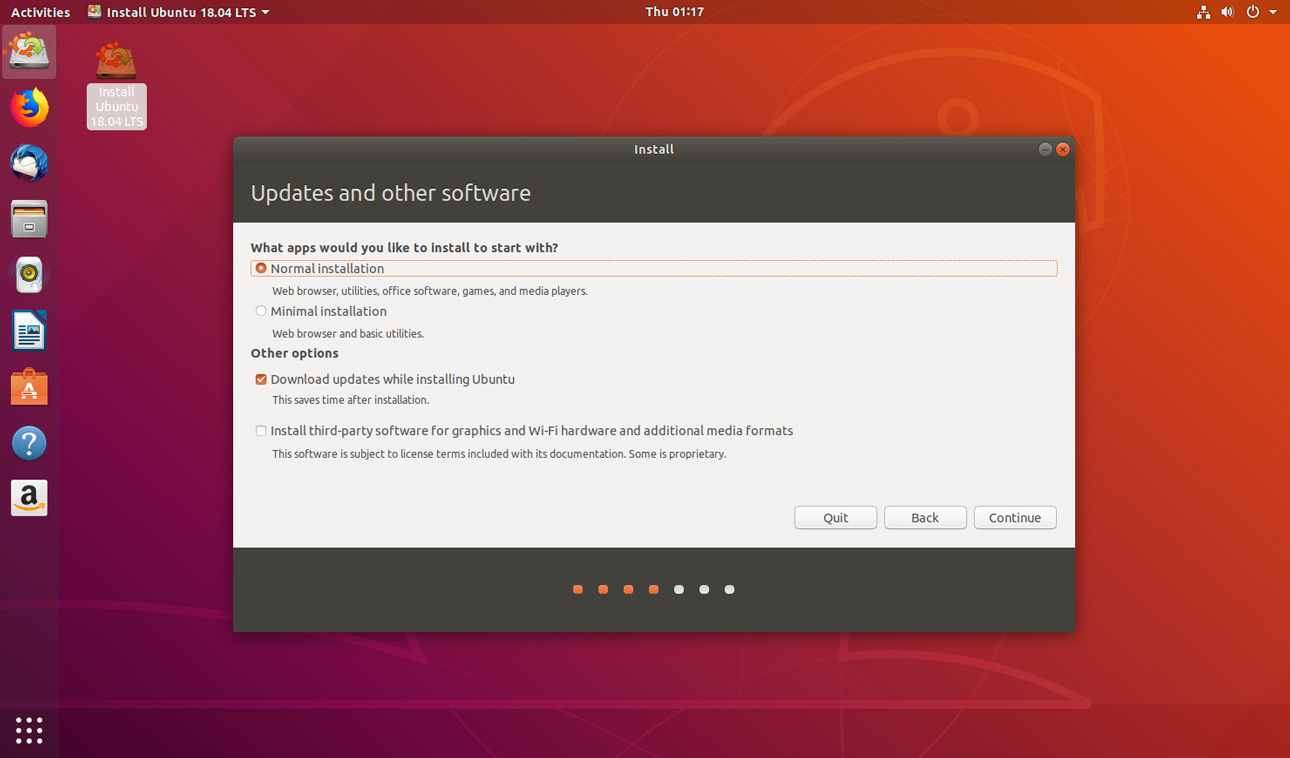Click the "Web browser, utilities, office software" description
Viewport: 1290px width, 758px height.
coord(430,291)
